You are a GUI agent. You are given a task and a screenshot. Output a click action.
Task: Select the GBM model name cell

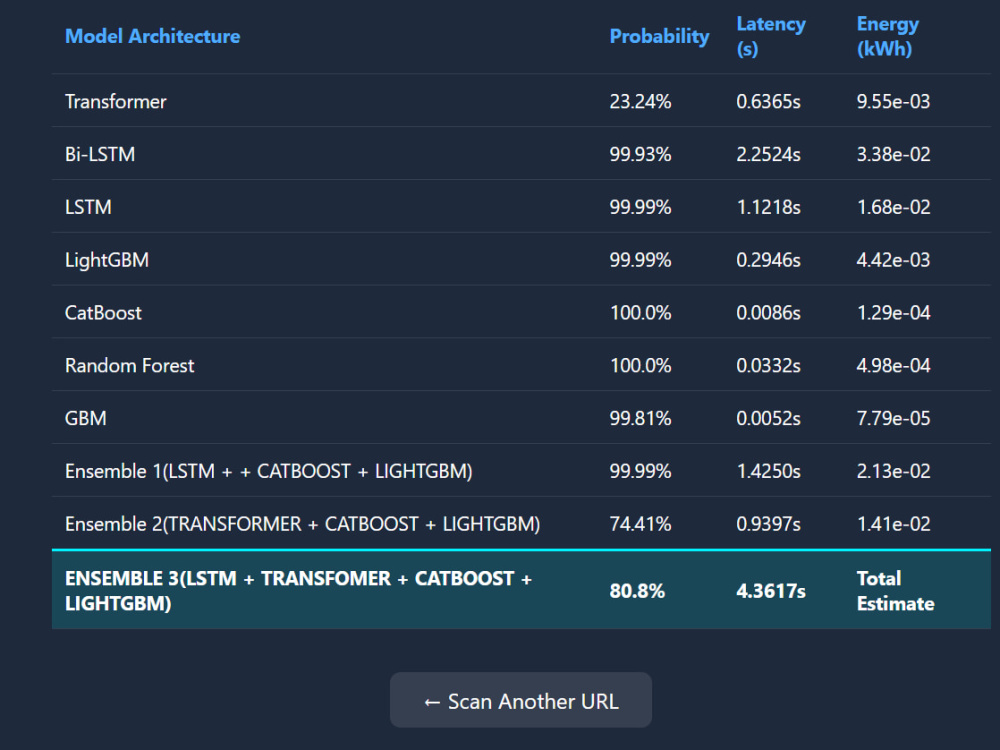pos(85,418)
